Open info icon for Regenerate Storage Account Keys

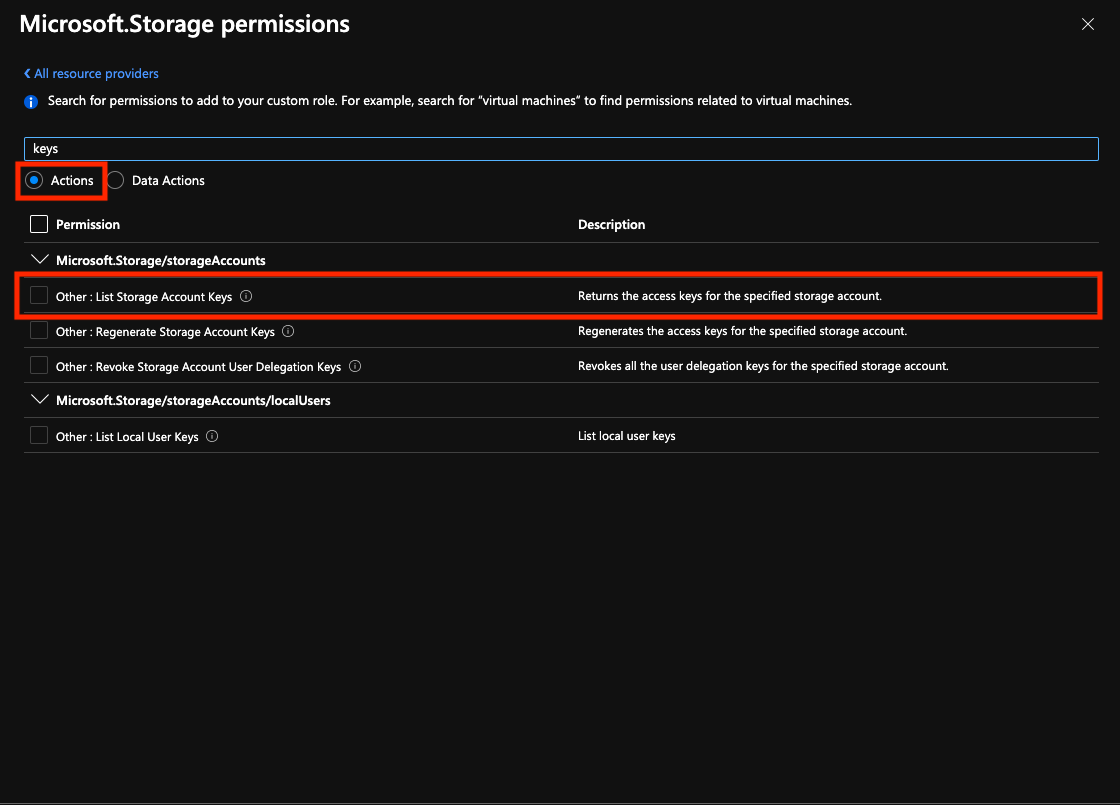pyautogui.click(x=288, y=331)
